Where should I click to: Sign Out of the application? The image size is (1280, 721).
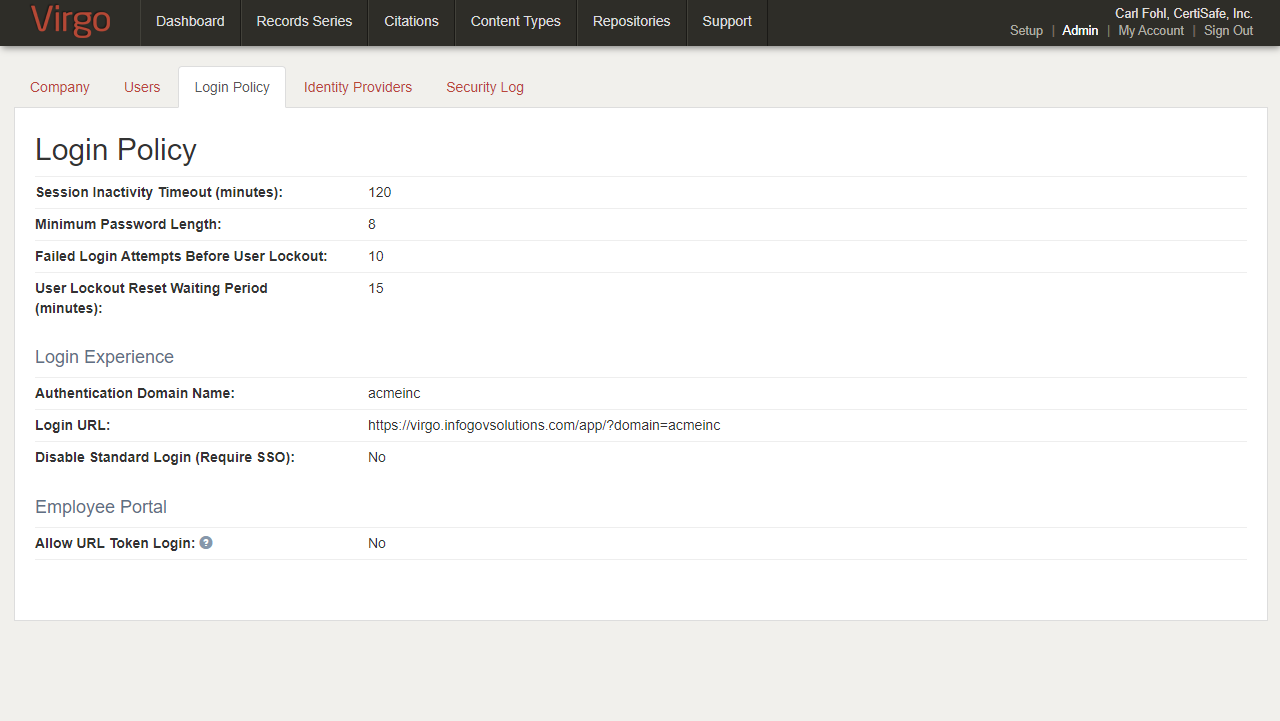(1228, 31)
